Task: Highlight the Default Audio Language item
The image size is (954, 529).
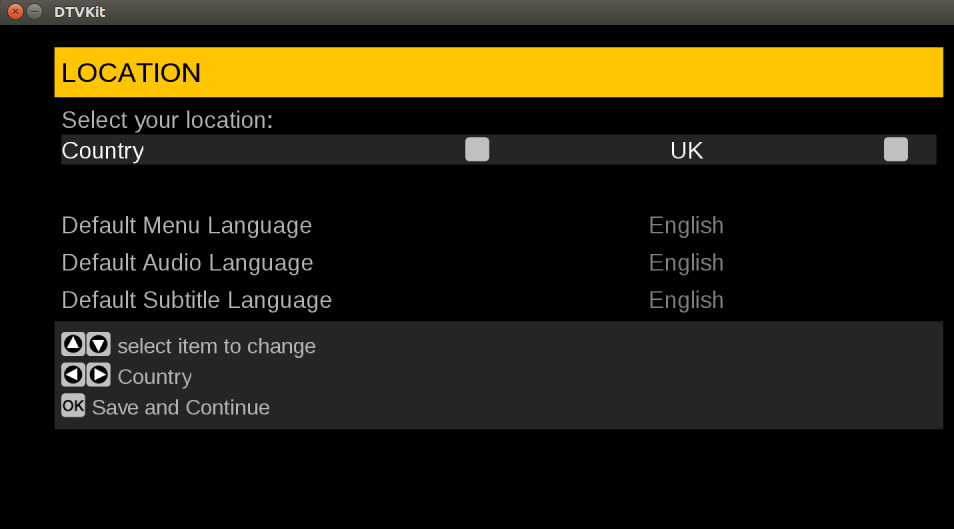Action: pyautogui.click(x=187, y=263)
